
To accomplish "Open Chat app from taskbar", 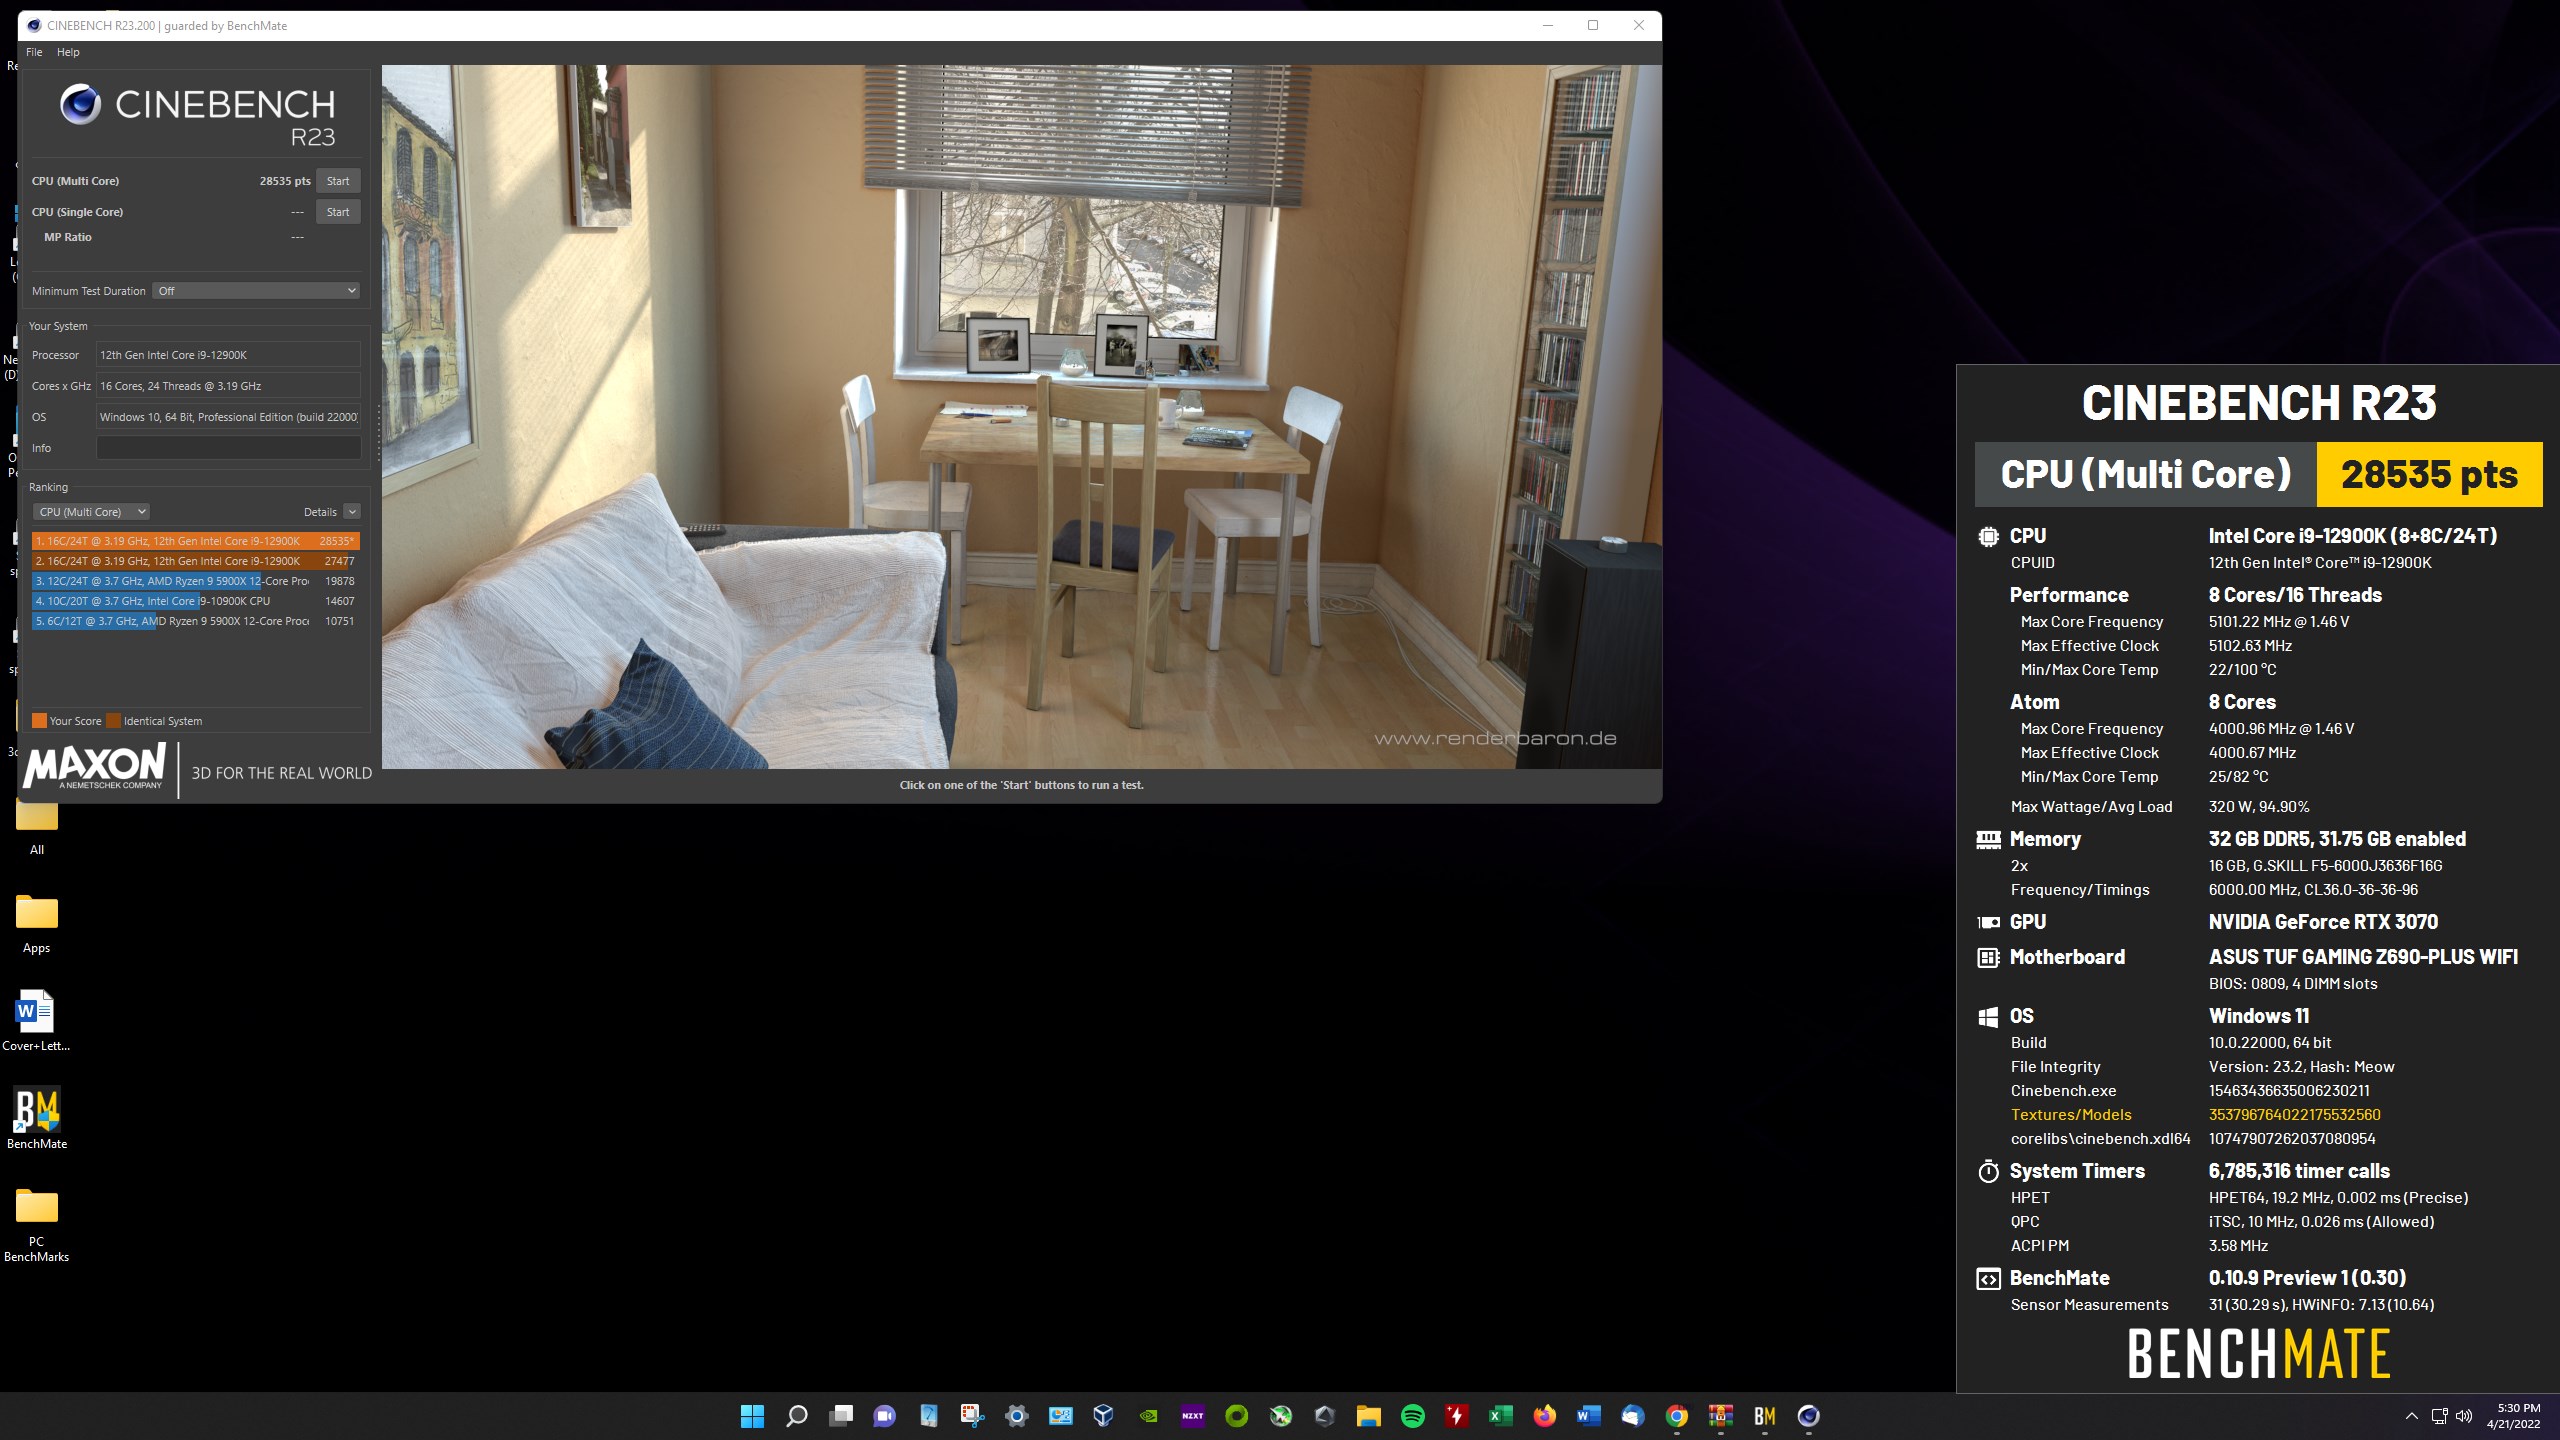I will [884, 1416].
